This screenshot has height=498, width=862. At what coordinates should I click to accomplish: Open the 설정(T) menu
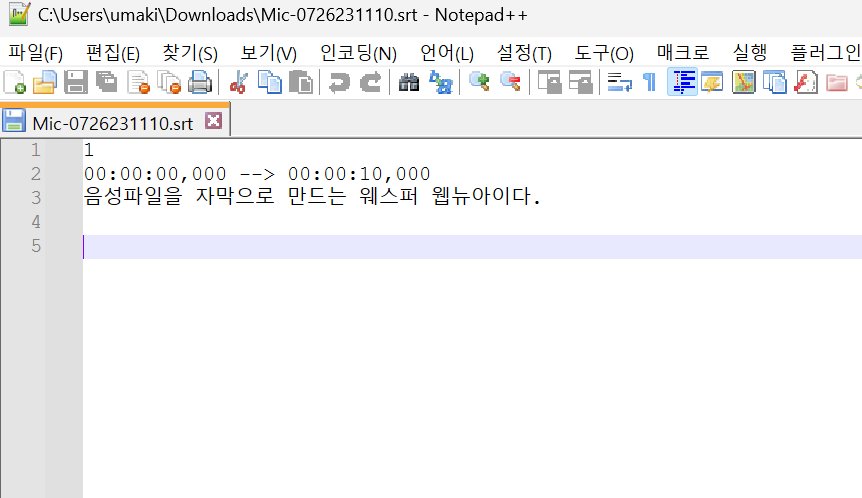pyautogui.click(x=524, y=53)
